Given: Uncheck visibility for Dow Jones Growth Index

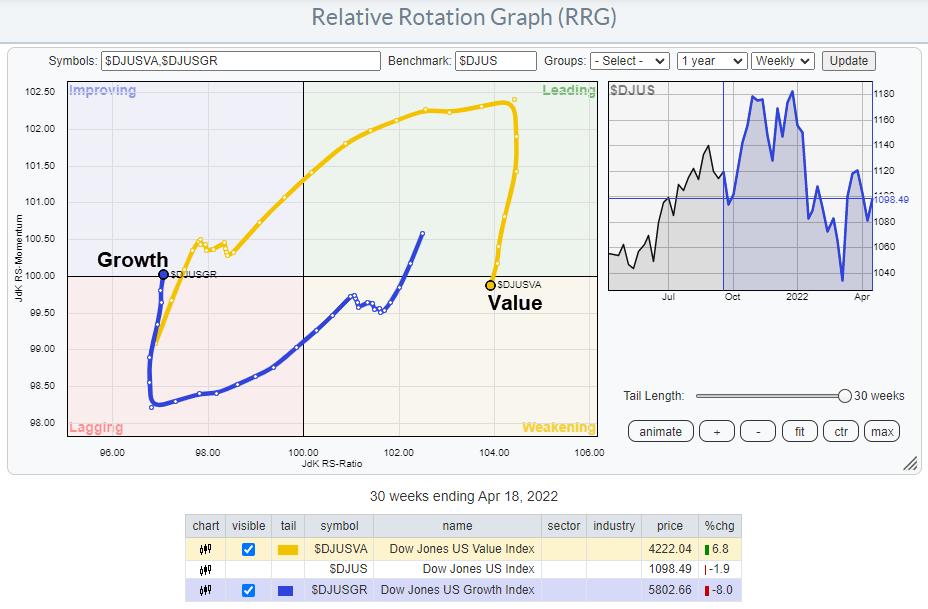Looking at the screenshot, I should pos(248,590).
